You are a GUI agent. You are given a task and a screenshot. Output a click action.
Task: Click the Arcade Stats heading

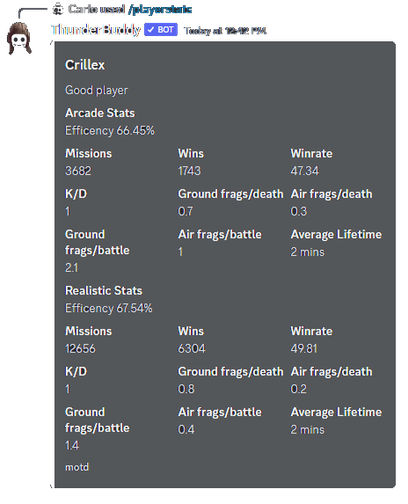click(x=100, y=113)
